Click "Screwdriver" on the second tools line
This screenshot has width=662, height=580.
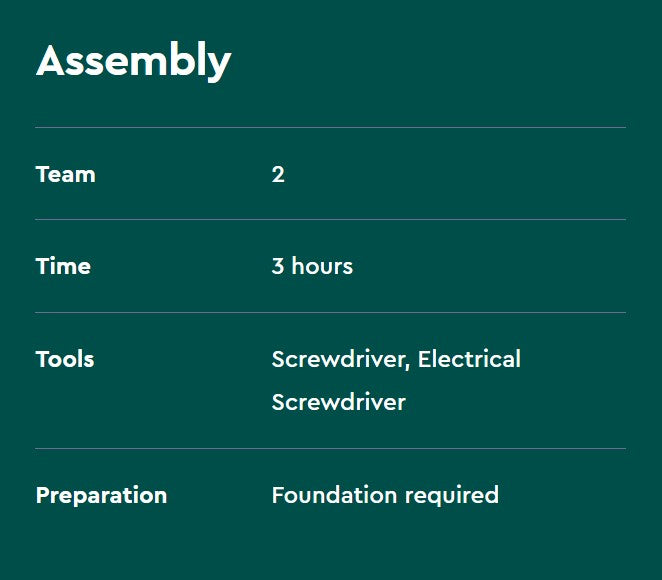(338, 402)
